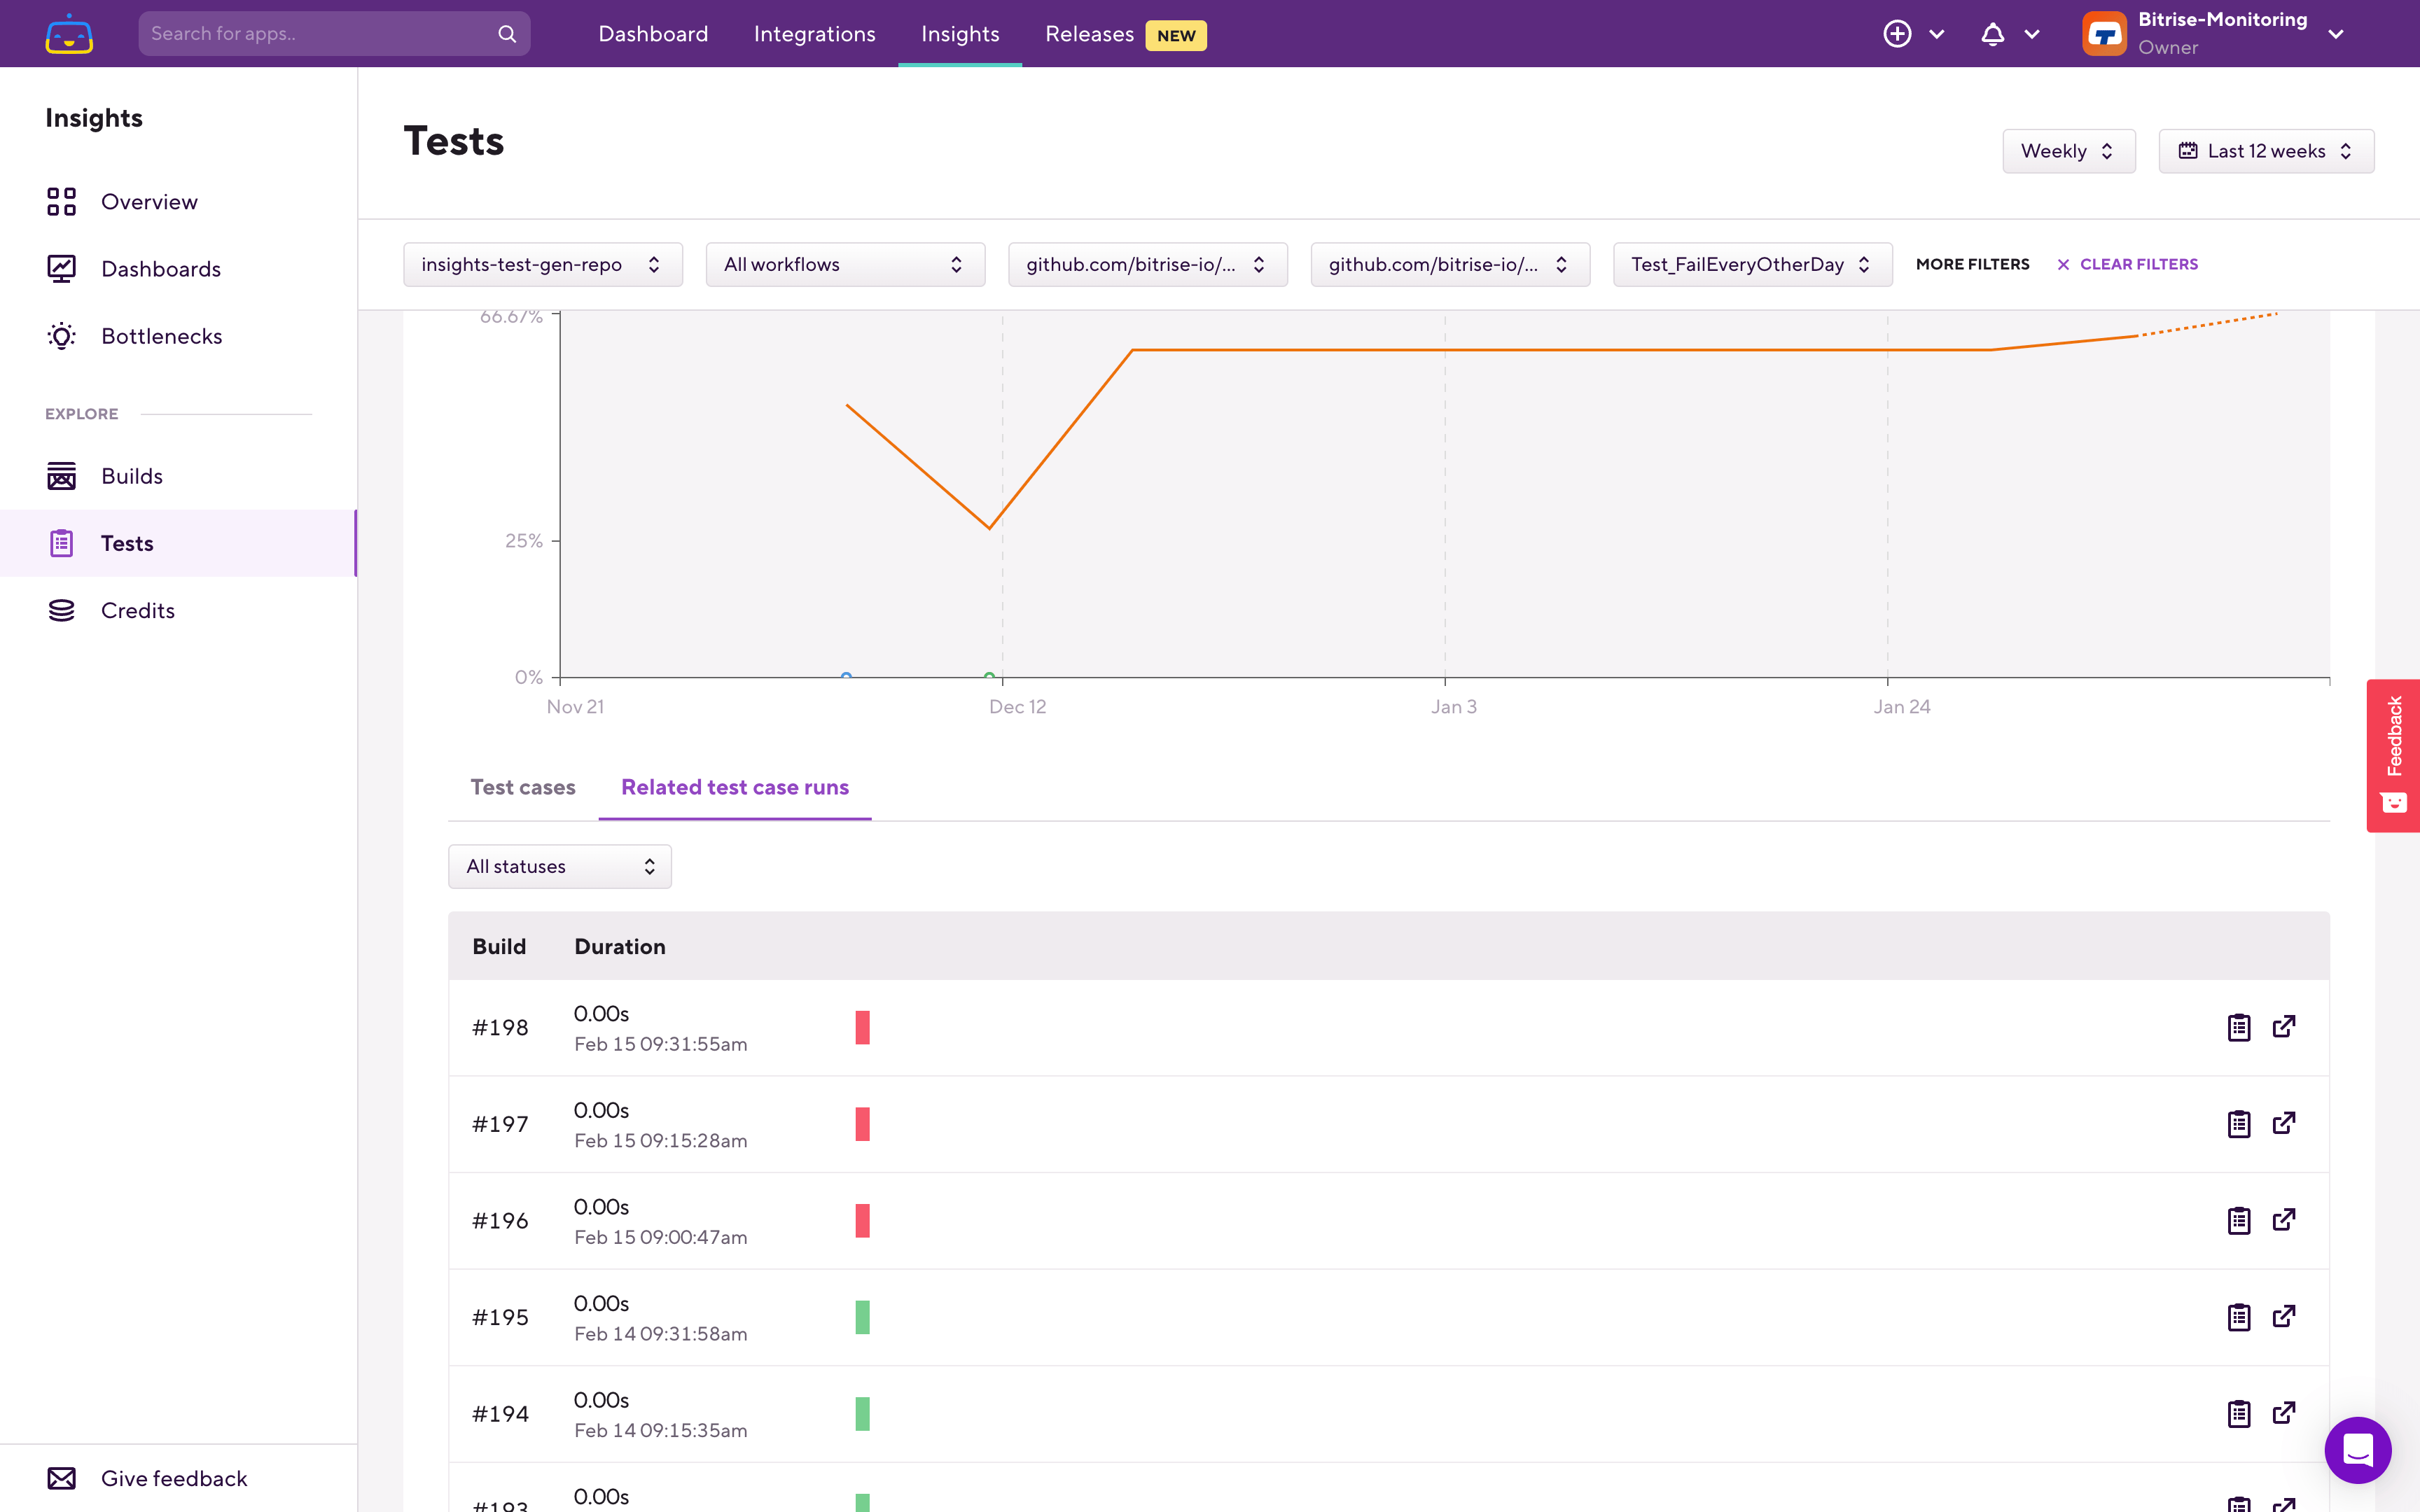This screenshot has height=1512, width=2420.
Task: Switch to the Test cases tab
Action: point(523,787)
